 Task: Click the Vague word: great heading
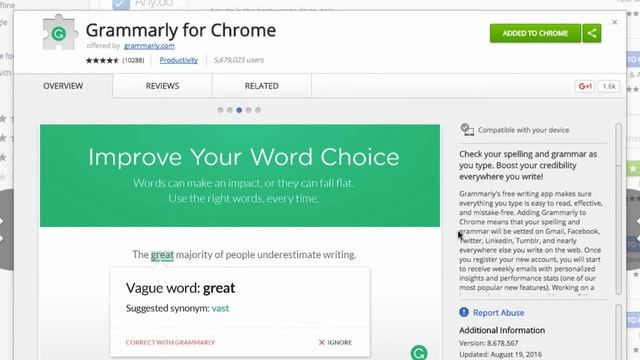pyautogui.click(x=180, y=288)
